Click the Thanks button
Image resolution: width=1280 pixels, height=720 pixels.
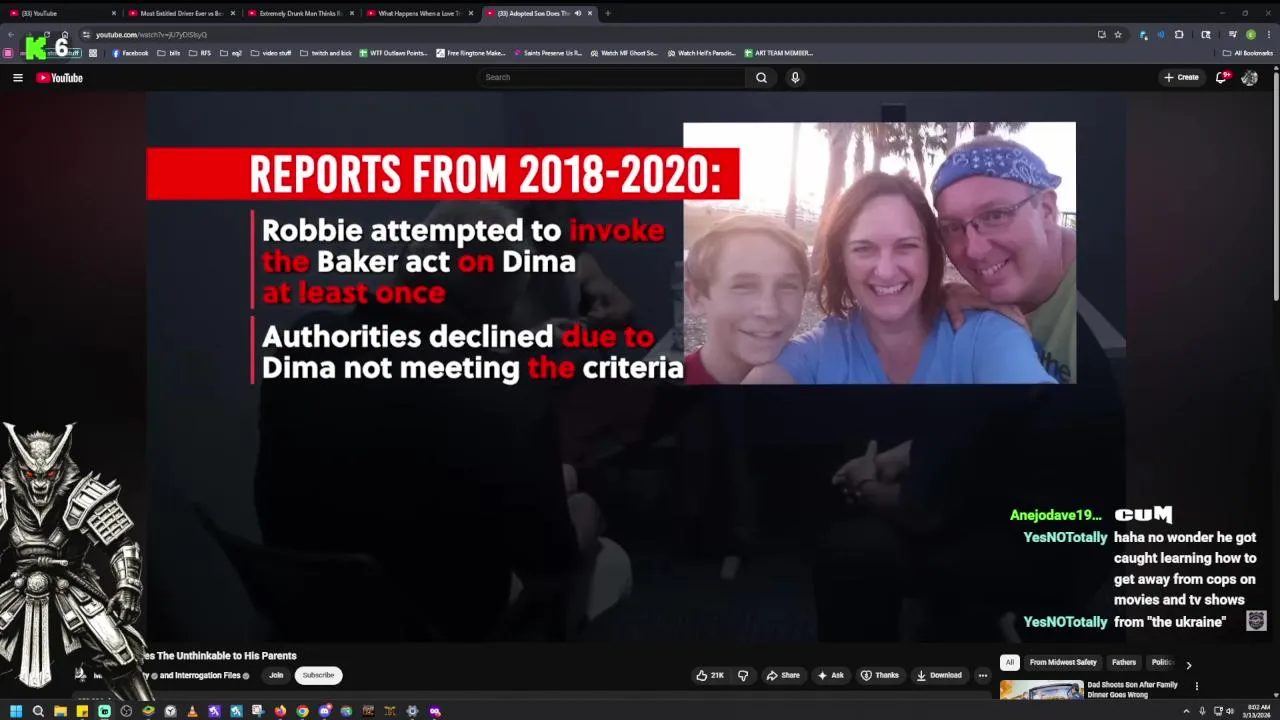[x=880, y=675]
